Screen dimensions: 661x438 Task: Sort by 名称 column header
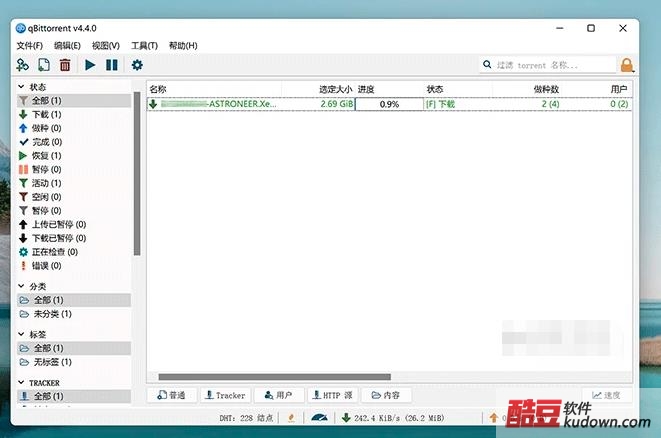tap(214, 89)
